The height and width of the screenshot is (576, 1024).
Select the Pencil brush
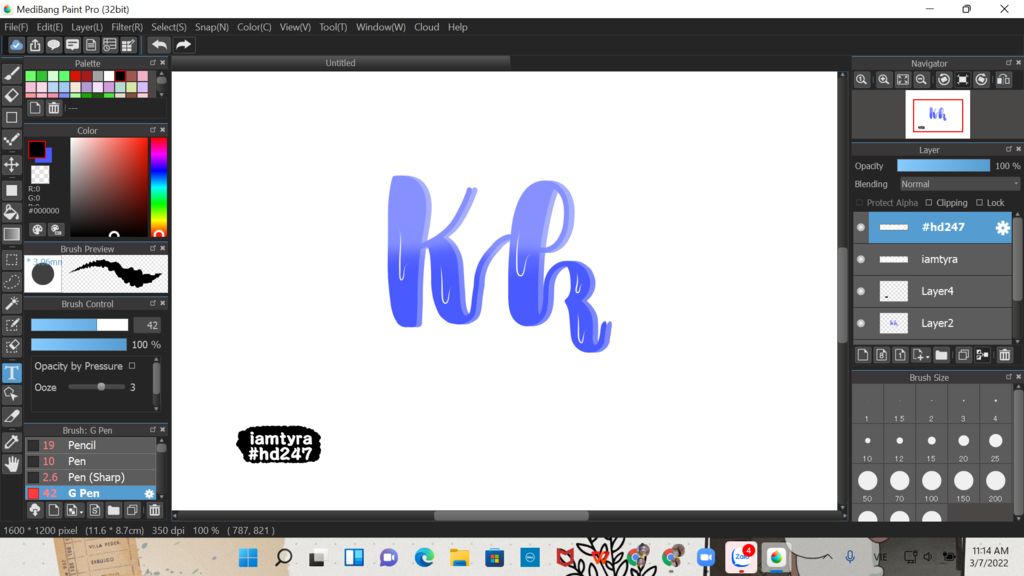(x=91, y=445)
